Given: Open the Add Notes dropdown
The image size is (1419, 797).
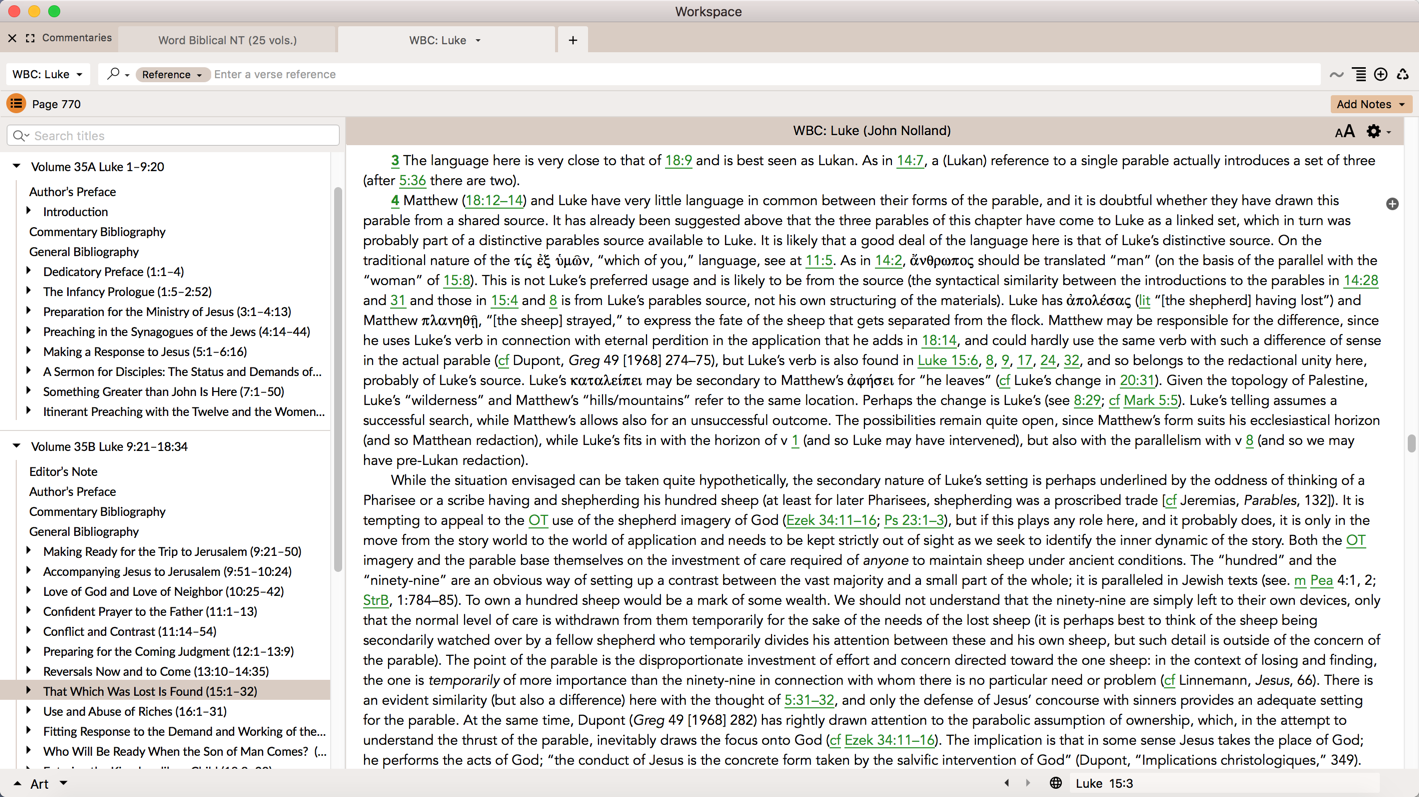Looking at the screenshot, I should tap(1371, 104).
